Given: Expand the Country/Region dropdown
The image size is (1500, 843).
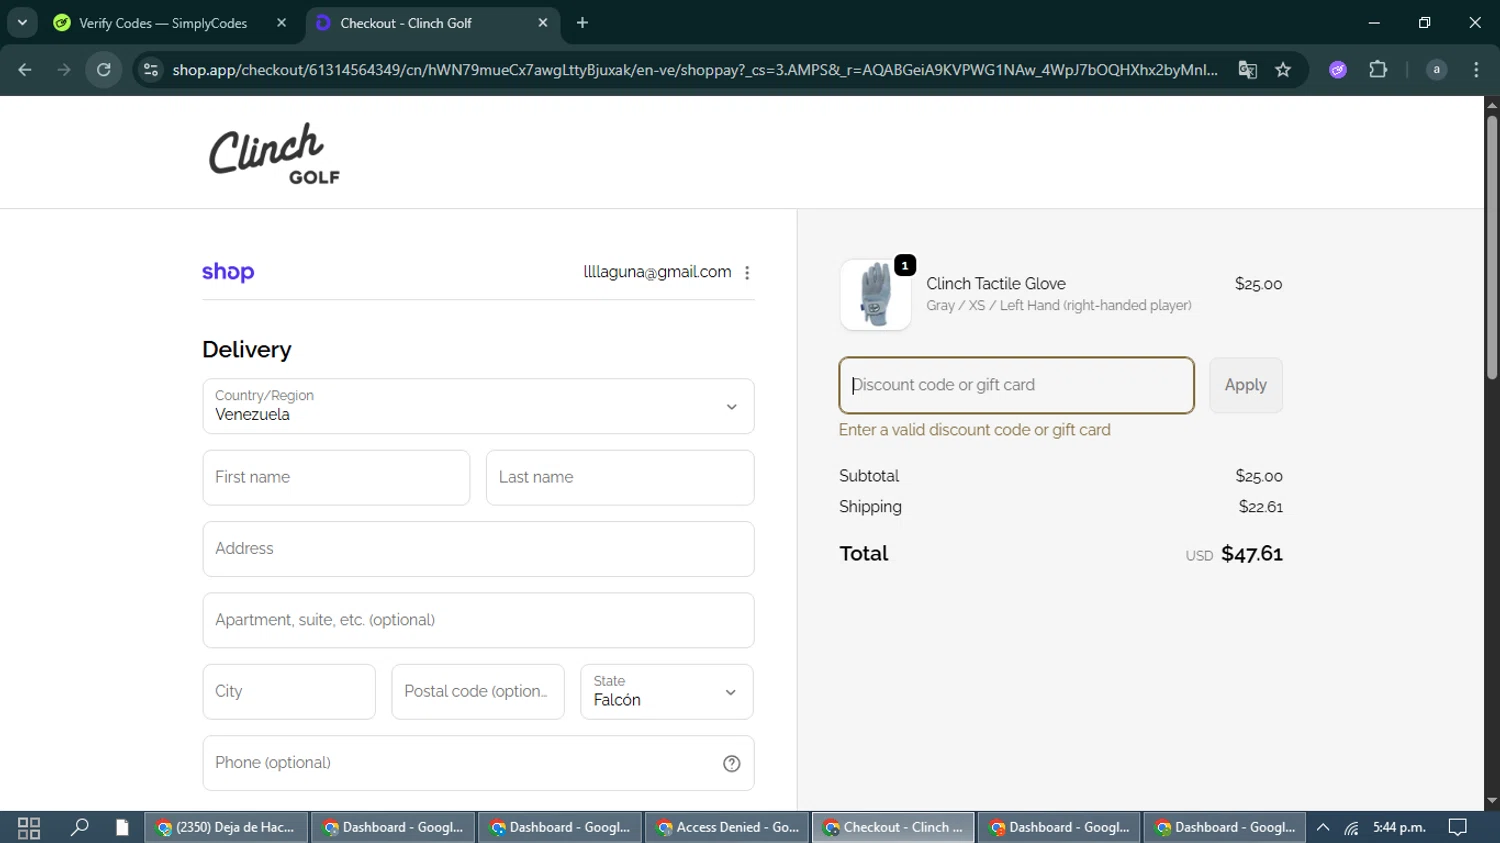Looking at the screenshot, I should pos(478,406).
